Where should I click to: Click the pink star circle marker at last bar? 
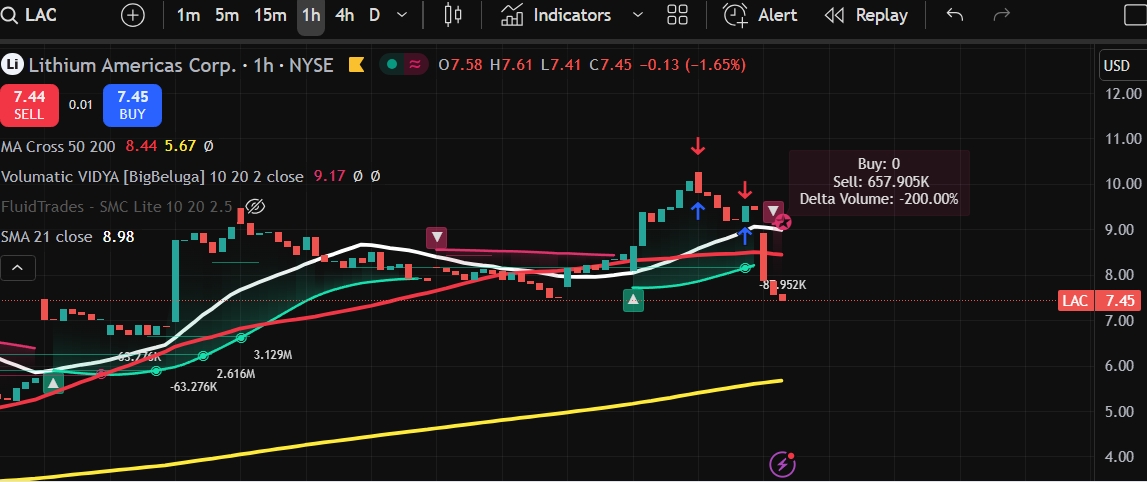click(783, 222)
